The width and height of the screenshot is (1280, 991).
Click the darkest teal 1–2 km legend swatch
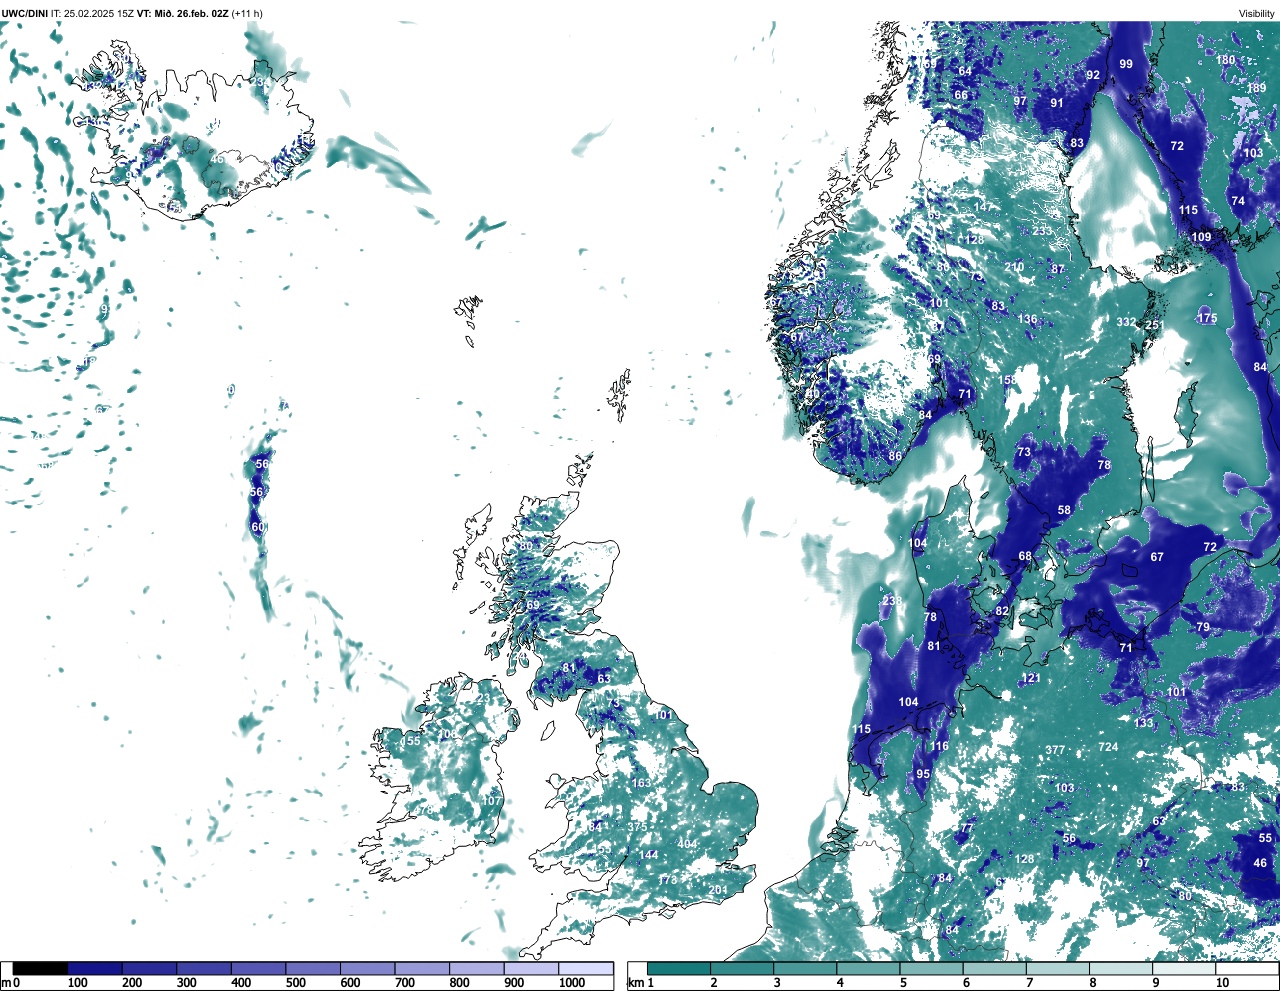pyautogui.click(x=679, y=968)
